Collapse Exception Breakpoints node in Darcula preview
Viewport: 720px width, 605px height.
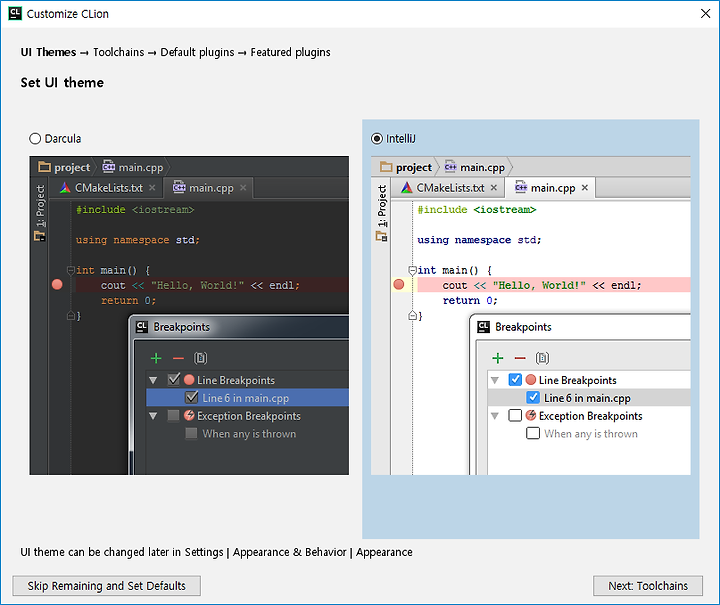(153, 416)
